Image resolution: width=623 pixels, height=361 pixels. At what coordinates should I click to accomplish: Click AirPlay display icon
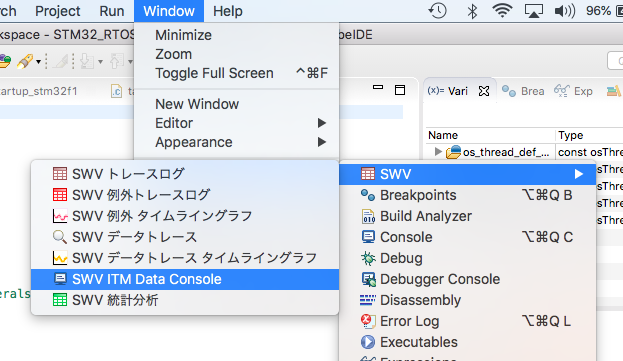click(534, 11)
